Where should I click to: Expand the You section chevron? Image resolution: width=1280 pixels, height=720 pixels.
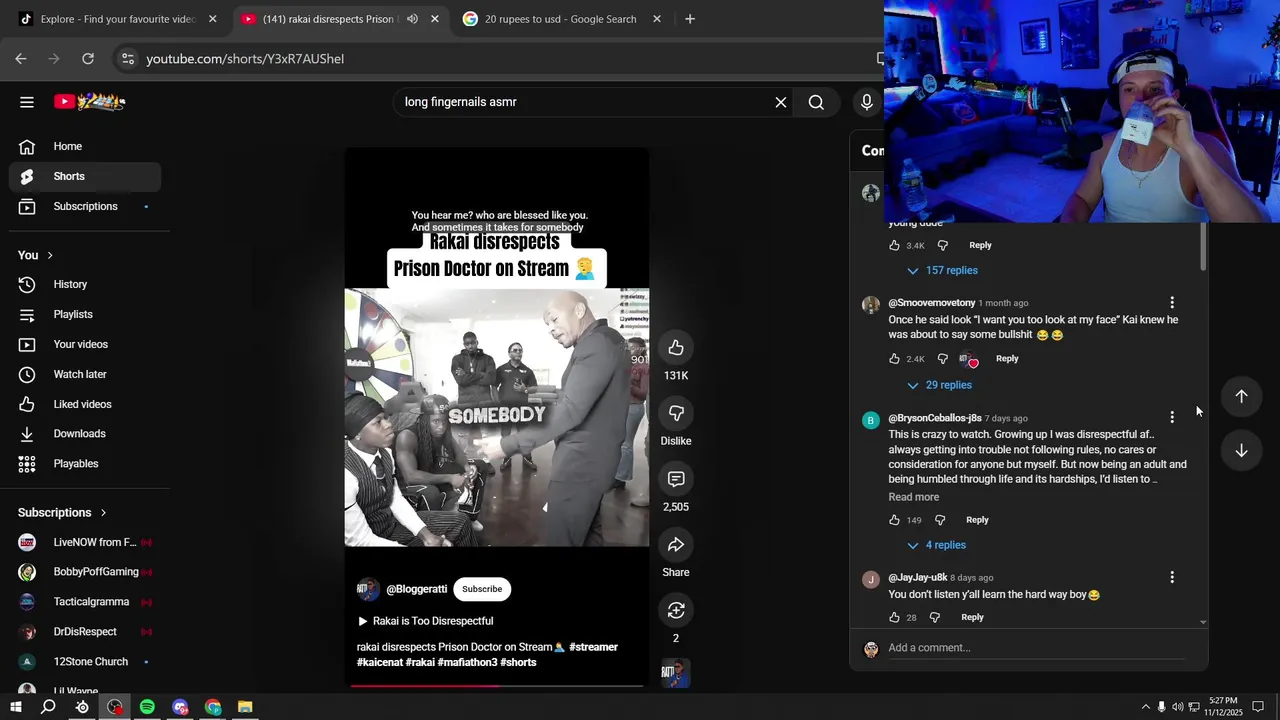50,255
